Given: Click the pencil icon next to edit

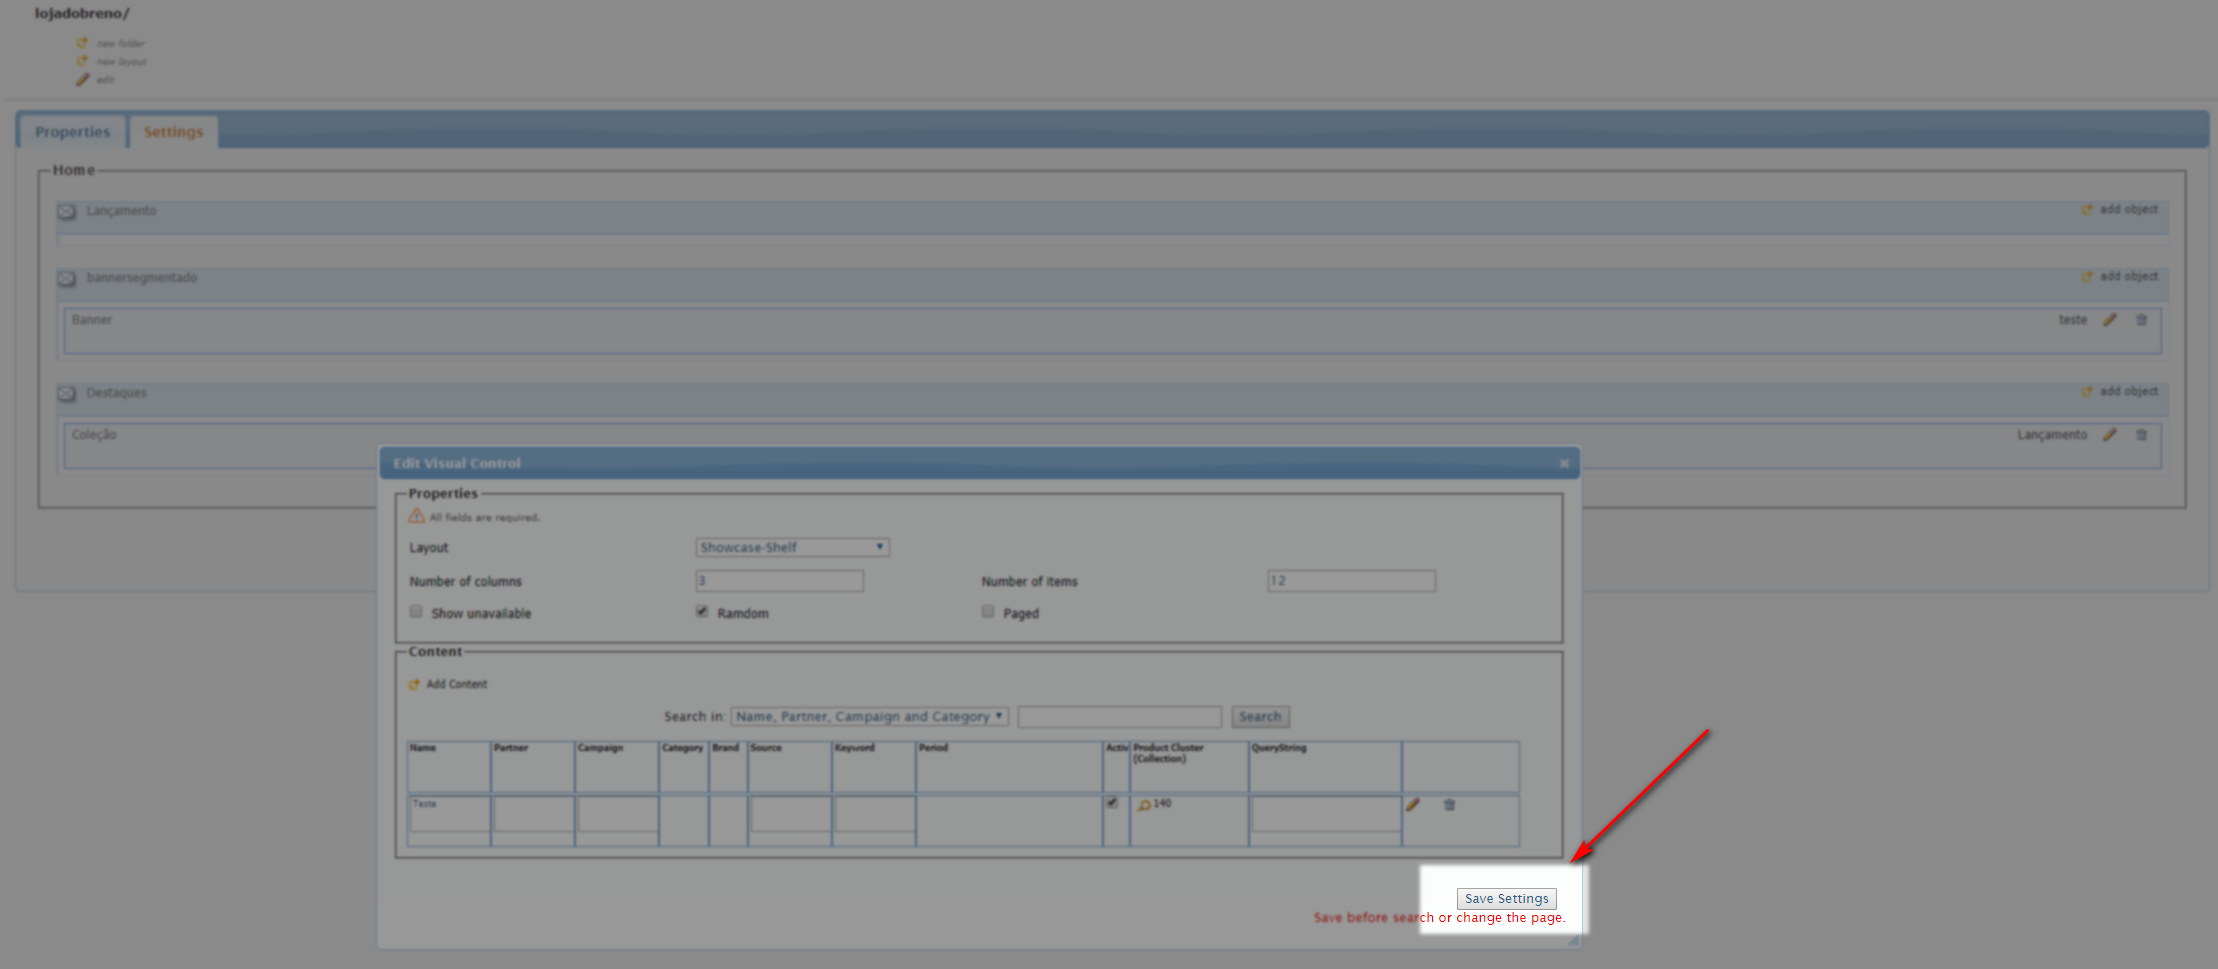Looking at the screenshot, I should pyautogui.click(x=82, y=79).
